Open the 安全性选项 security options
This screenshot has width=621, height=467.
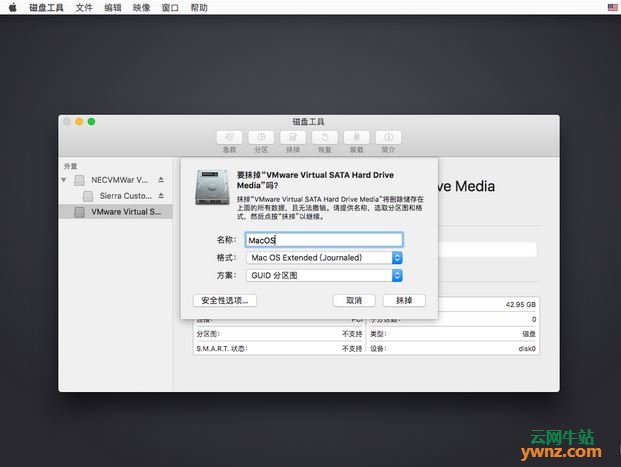click(x=225, y=300)
